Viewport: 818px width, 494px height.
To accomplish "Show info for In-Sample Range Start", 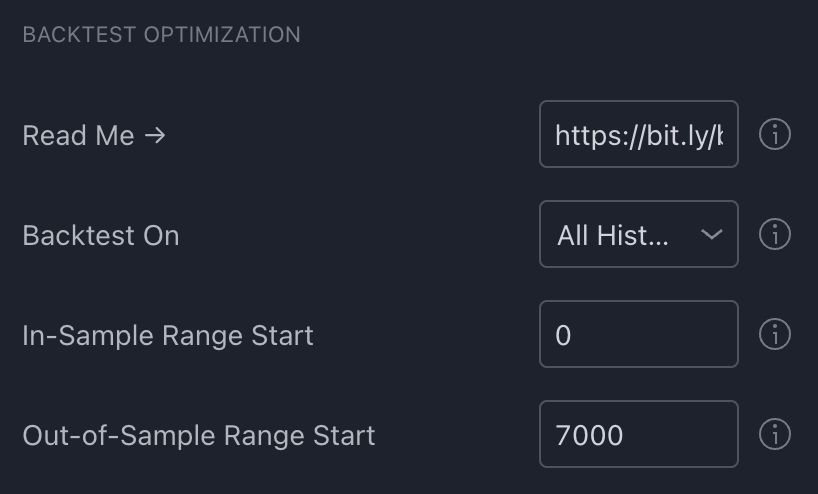I will (x=775, y=334).
